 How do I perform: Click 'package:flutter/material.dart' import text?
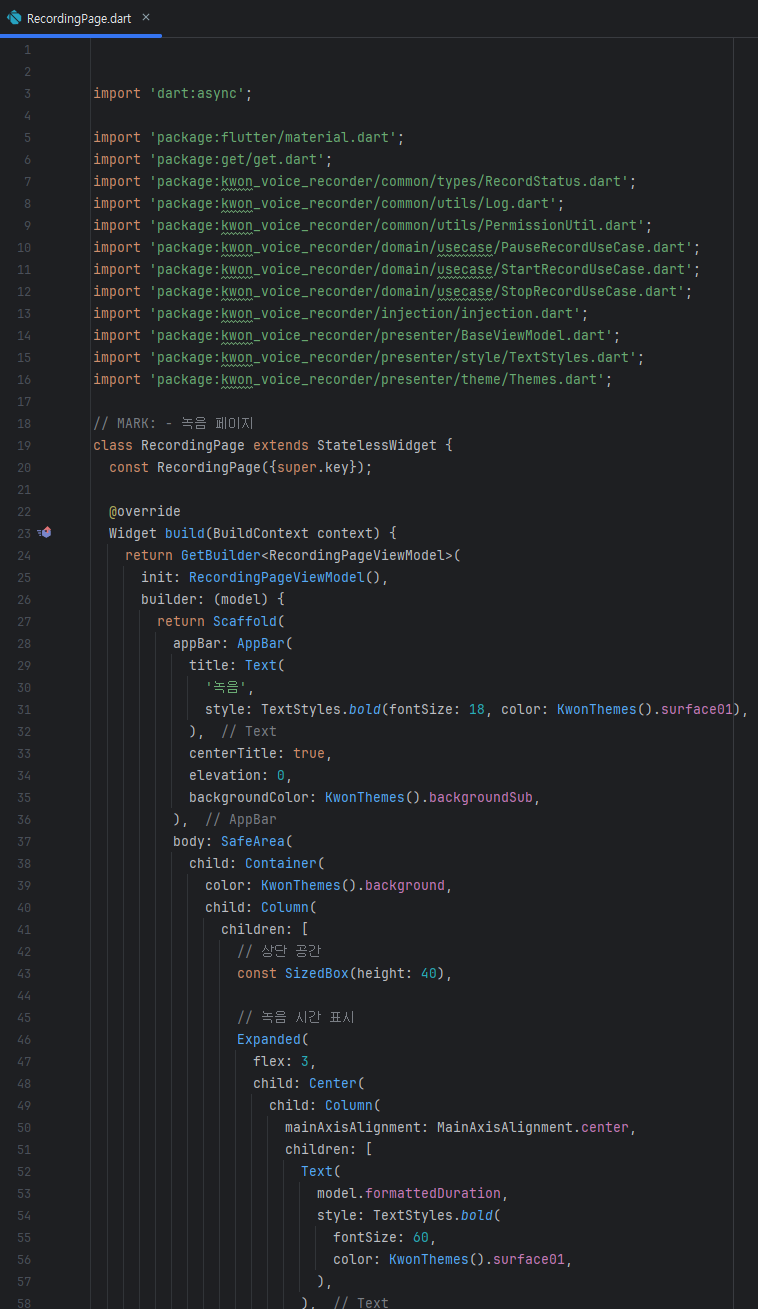tap(273, 137)
